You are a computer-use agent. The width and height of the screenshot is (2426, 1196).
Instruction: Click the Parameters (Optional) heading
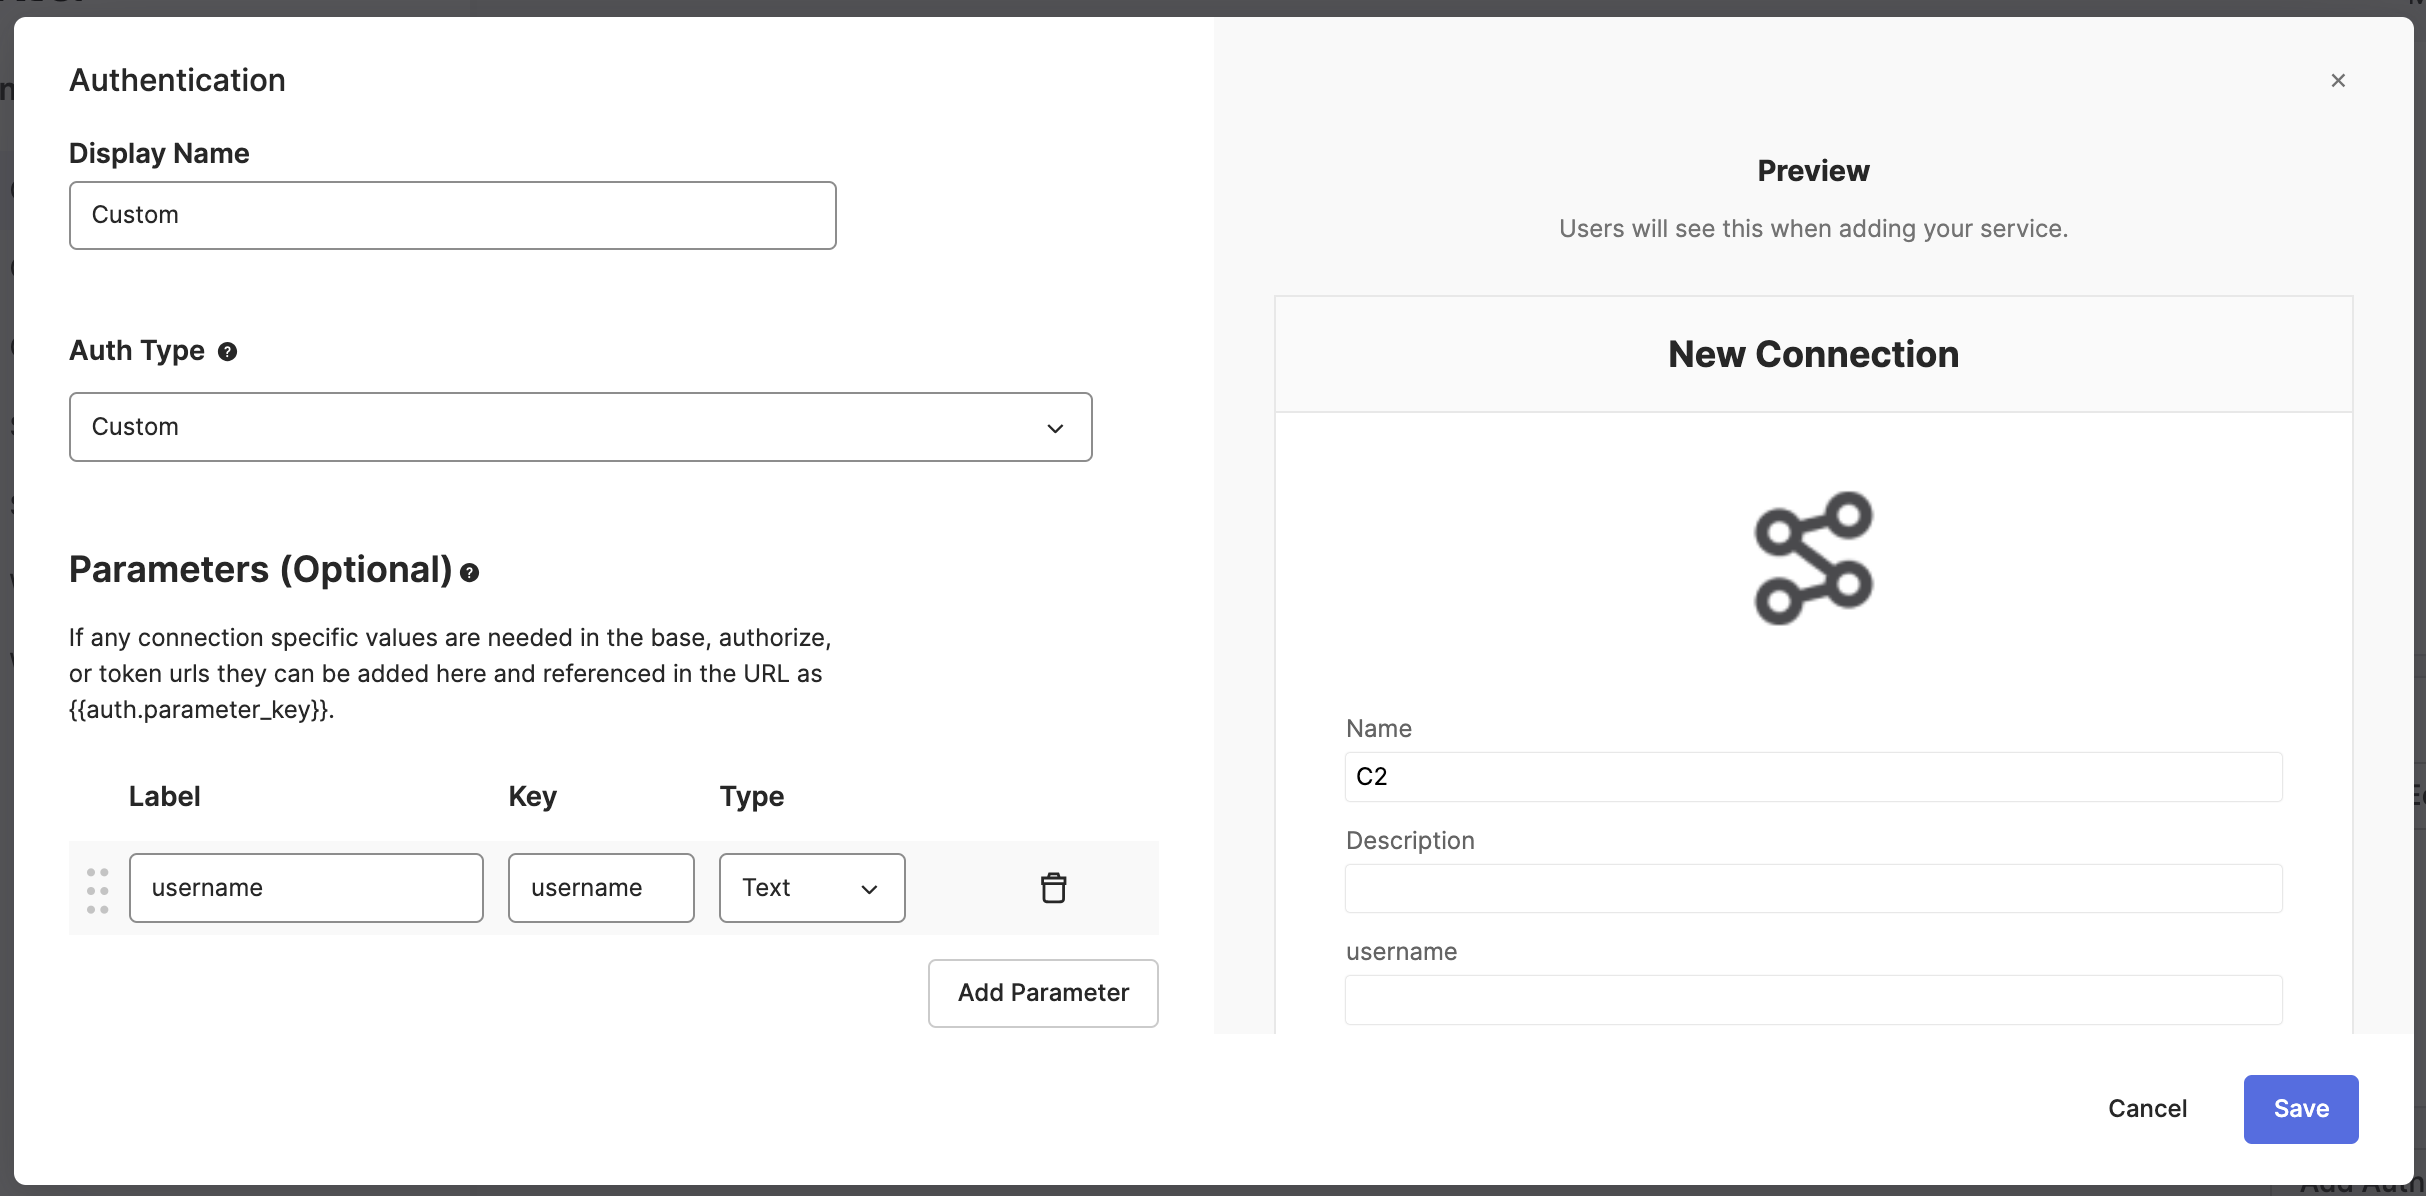pos(260,570)
